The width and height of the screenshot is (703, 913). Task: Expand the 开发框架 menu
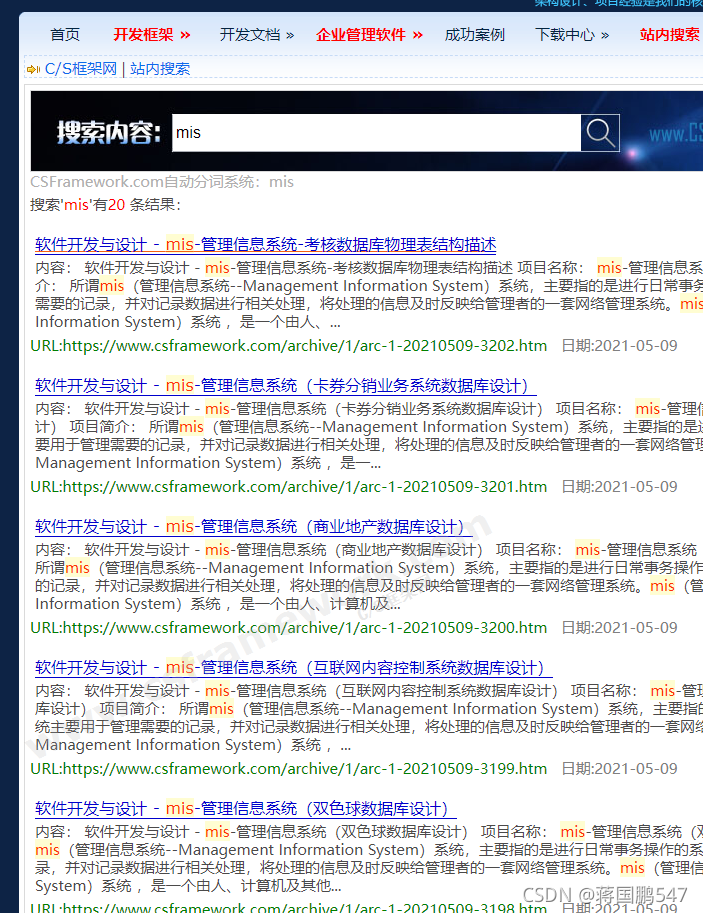(151, 34)
